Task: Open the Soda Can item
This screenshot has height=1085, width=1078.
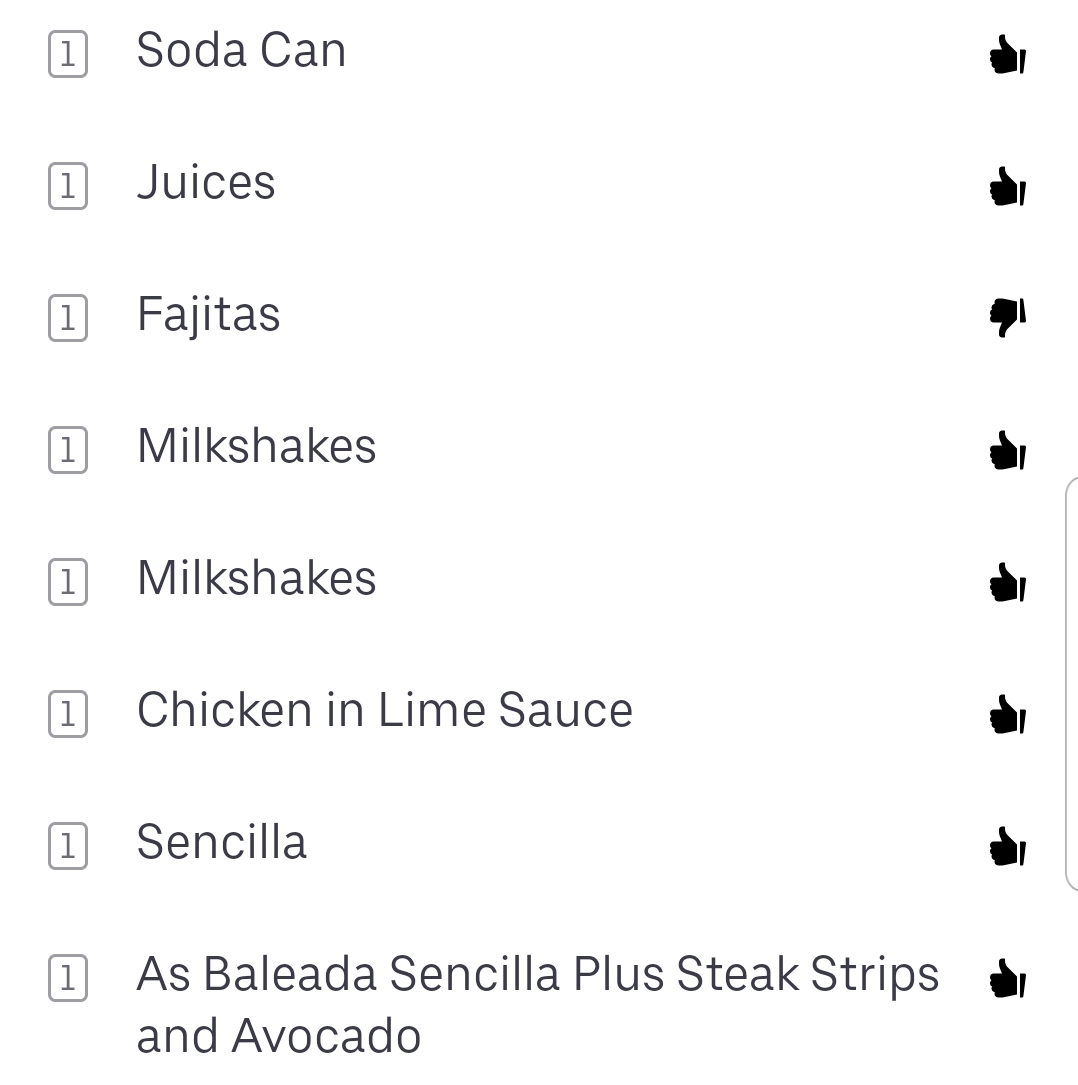Action: (241, 50)
